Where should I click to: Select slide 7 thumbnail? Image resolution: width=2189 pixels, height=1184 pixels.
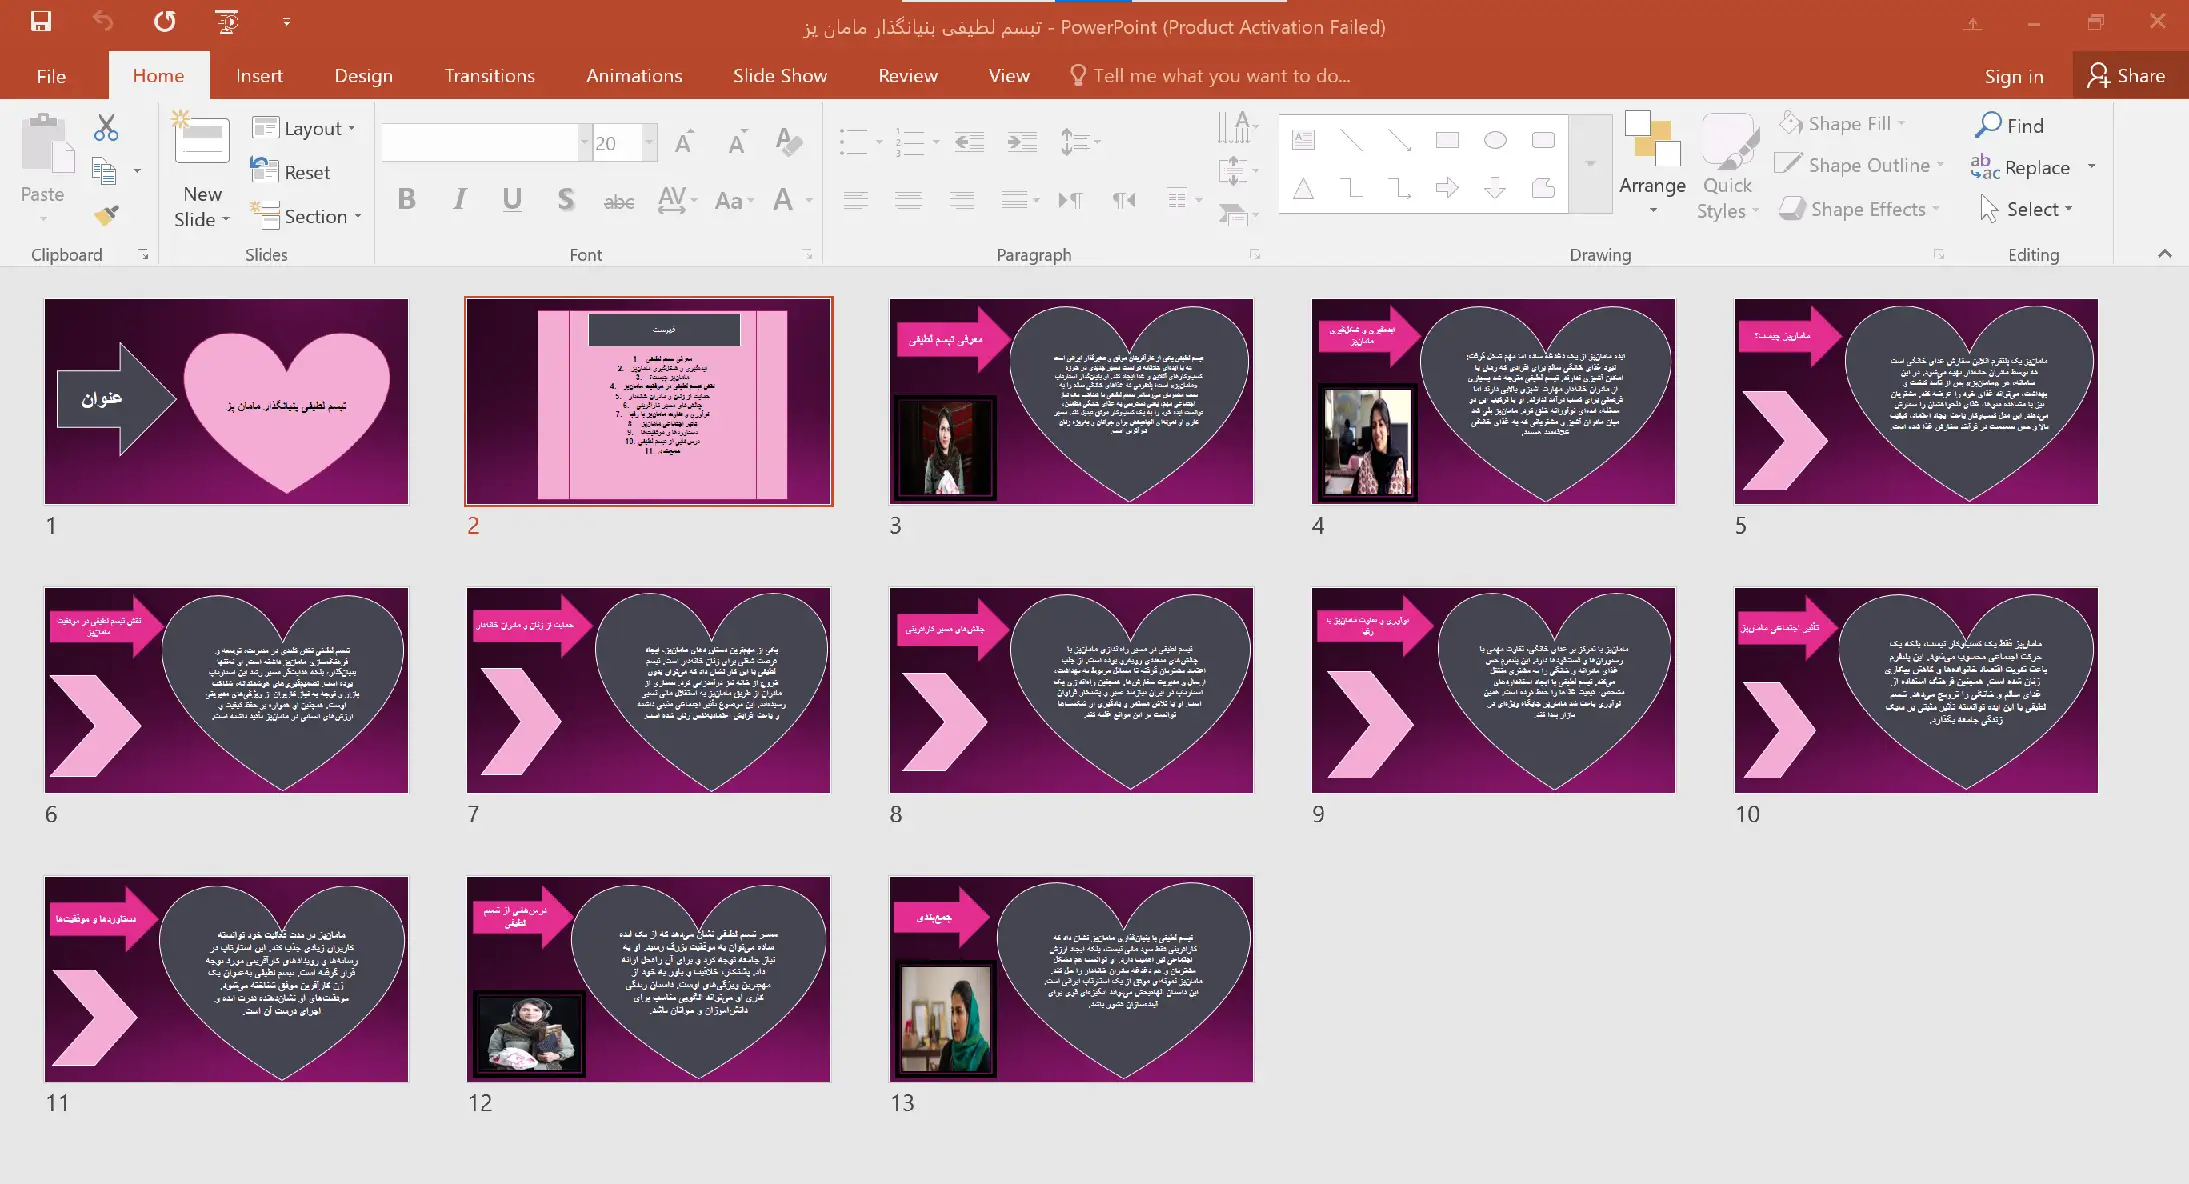tap(648, 690)
